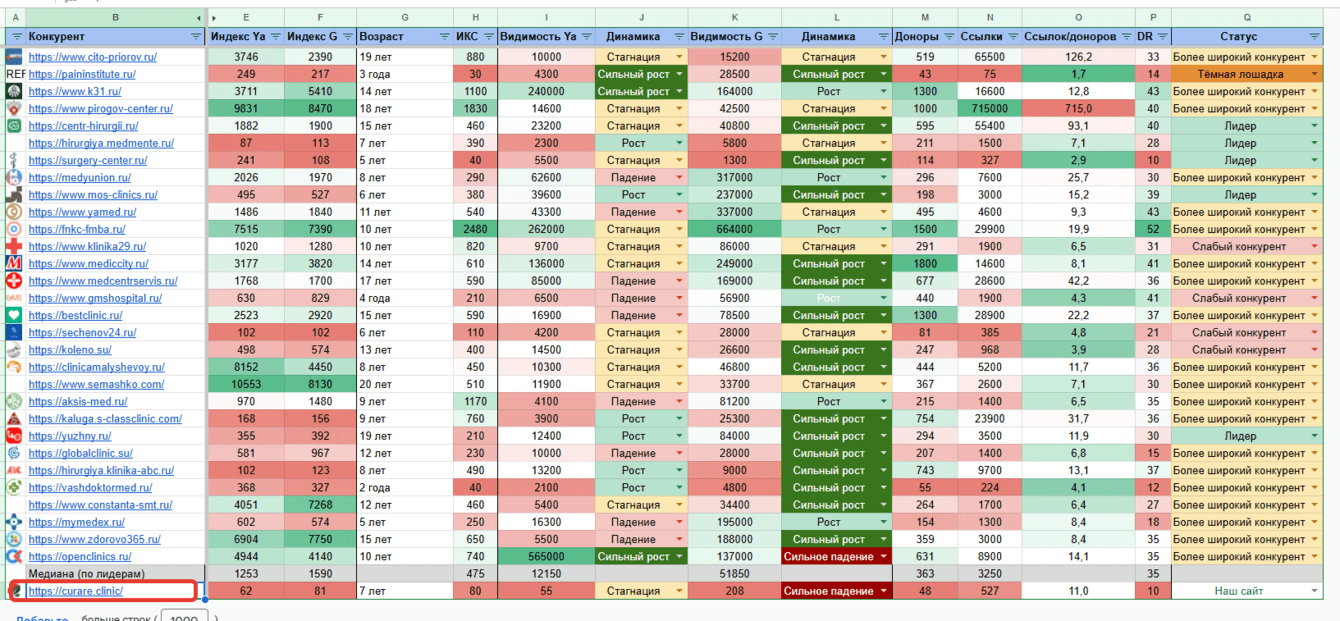This screenshot has width=1340, height=621.
Task: Open the Динамика filter icon in column L
Action: pos(882,36)
